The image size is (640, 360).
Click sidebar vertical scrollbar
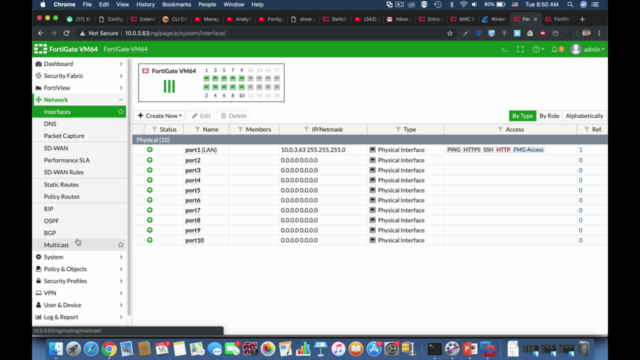pyautogui.click(x=129, y=187)
